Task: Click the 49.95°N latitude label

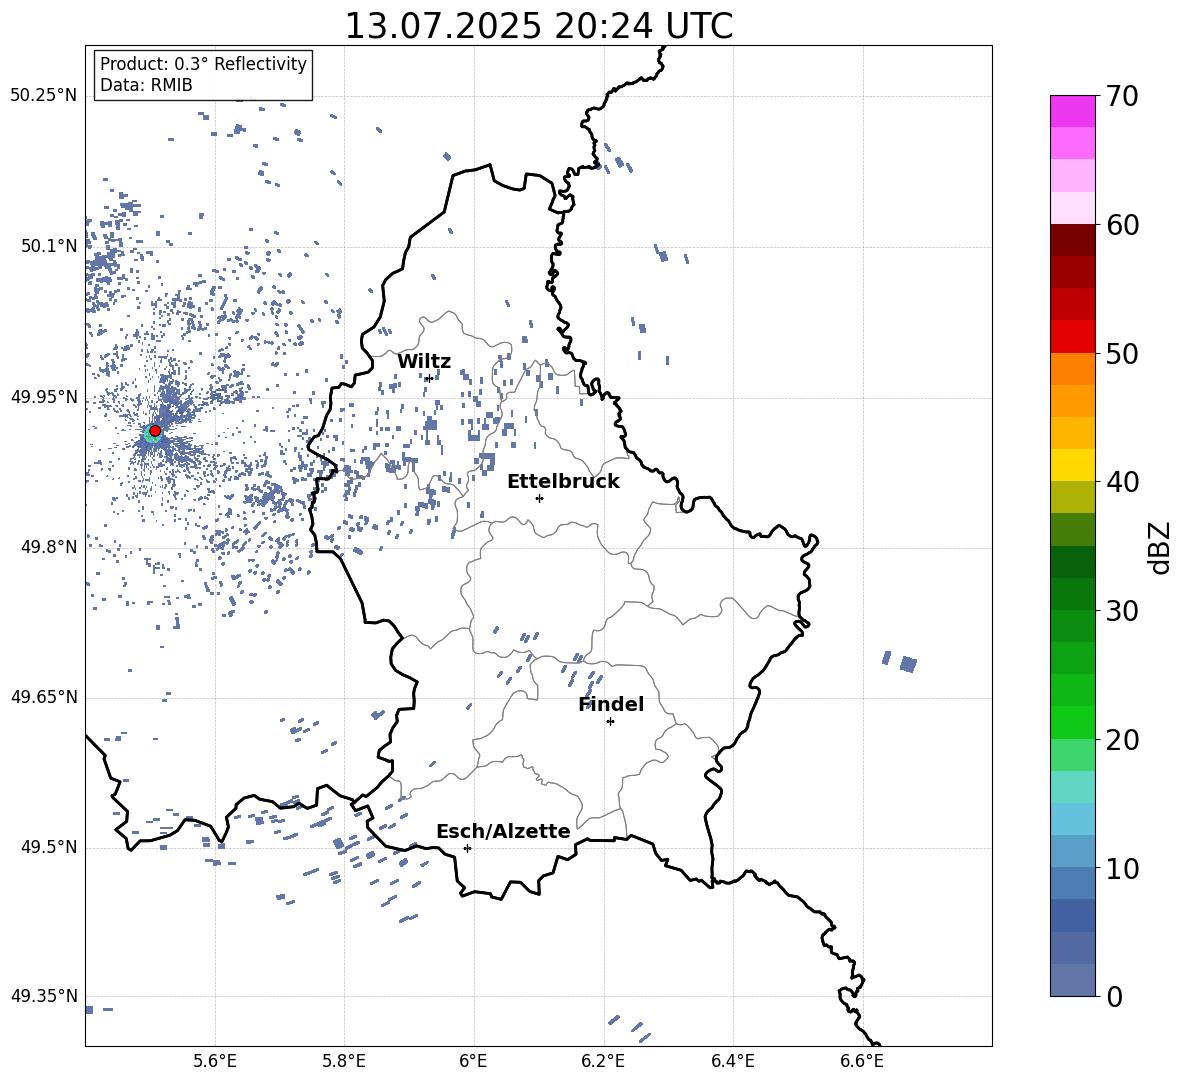Action: tap(44, 396)
